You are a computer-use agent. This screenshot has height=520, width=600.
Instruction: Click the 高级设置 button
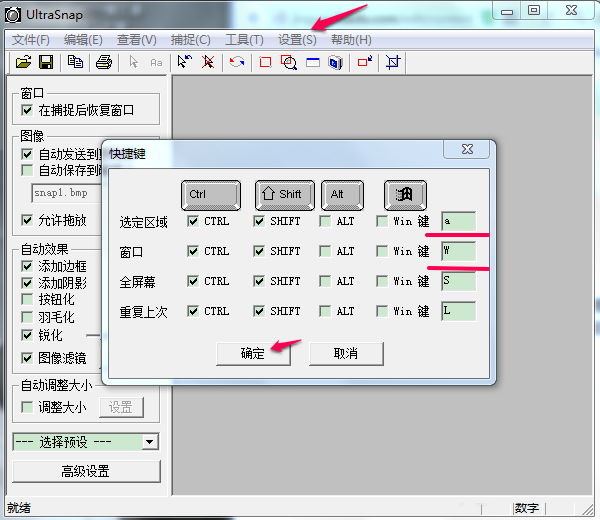tap(86, 471)
